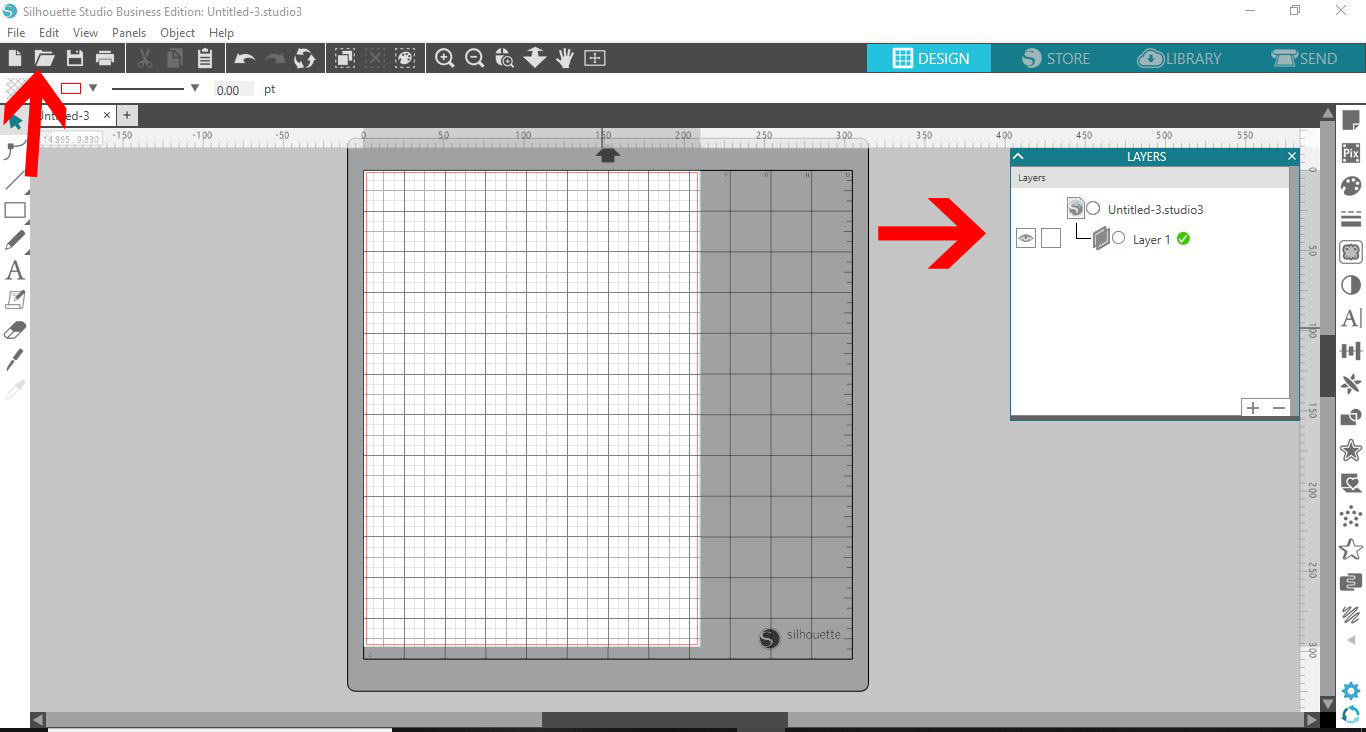Select the Rectangle drawing tool
The image size is (1366, 732).
pos(15,210)
